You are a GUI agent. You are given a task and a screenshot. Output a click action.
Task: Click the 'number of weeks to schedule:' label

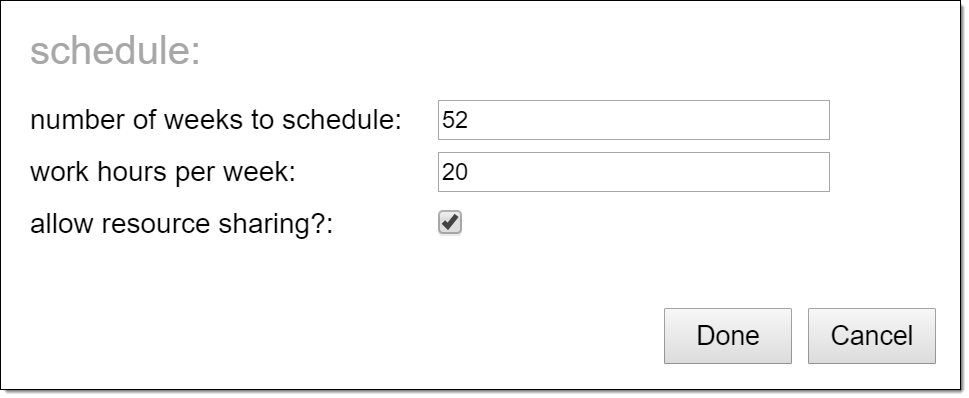216,120
